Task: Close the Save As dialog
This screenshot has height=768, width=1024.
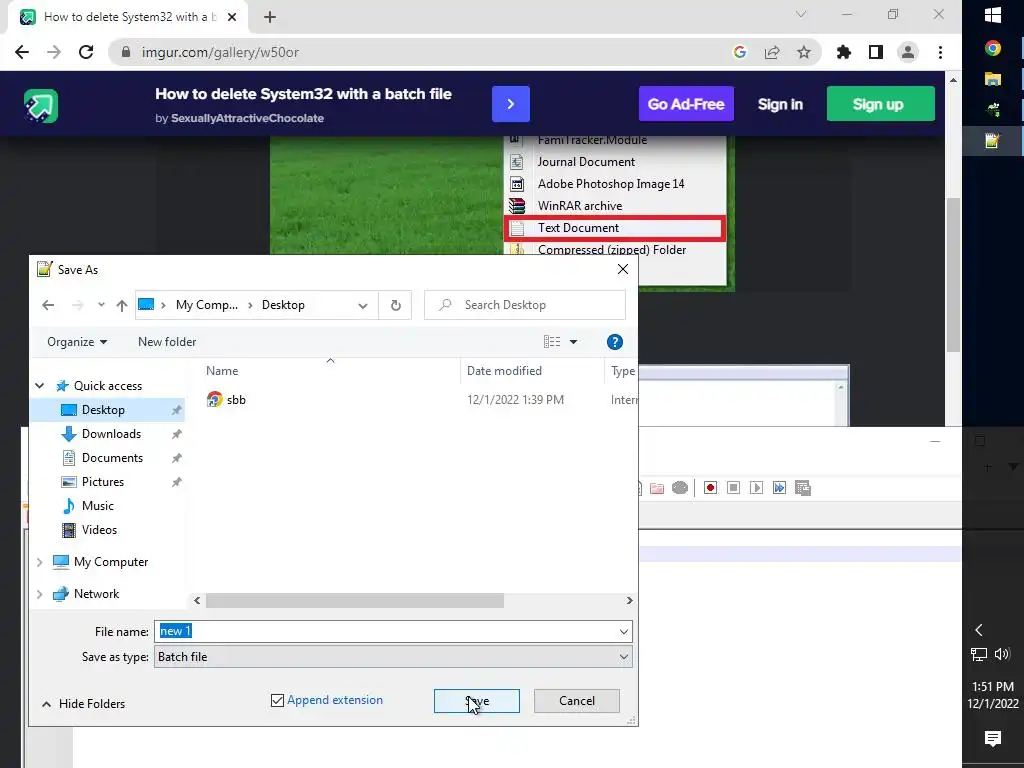Action: point(623,269)
